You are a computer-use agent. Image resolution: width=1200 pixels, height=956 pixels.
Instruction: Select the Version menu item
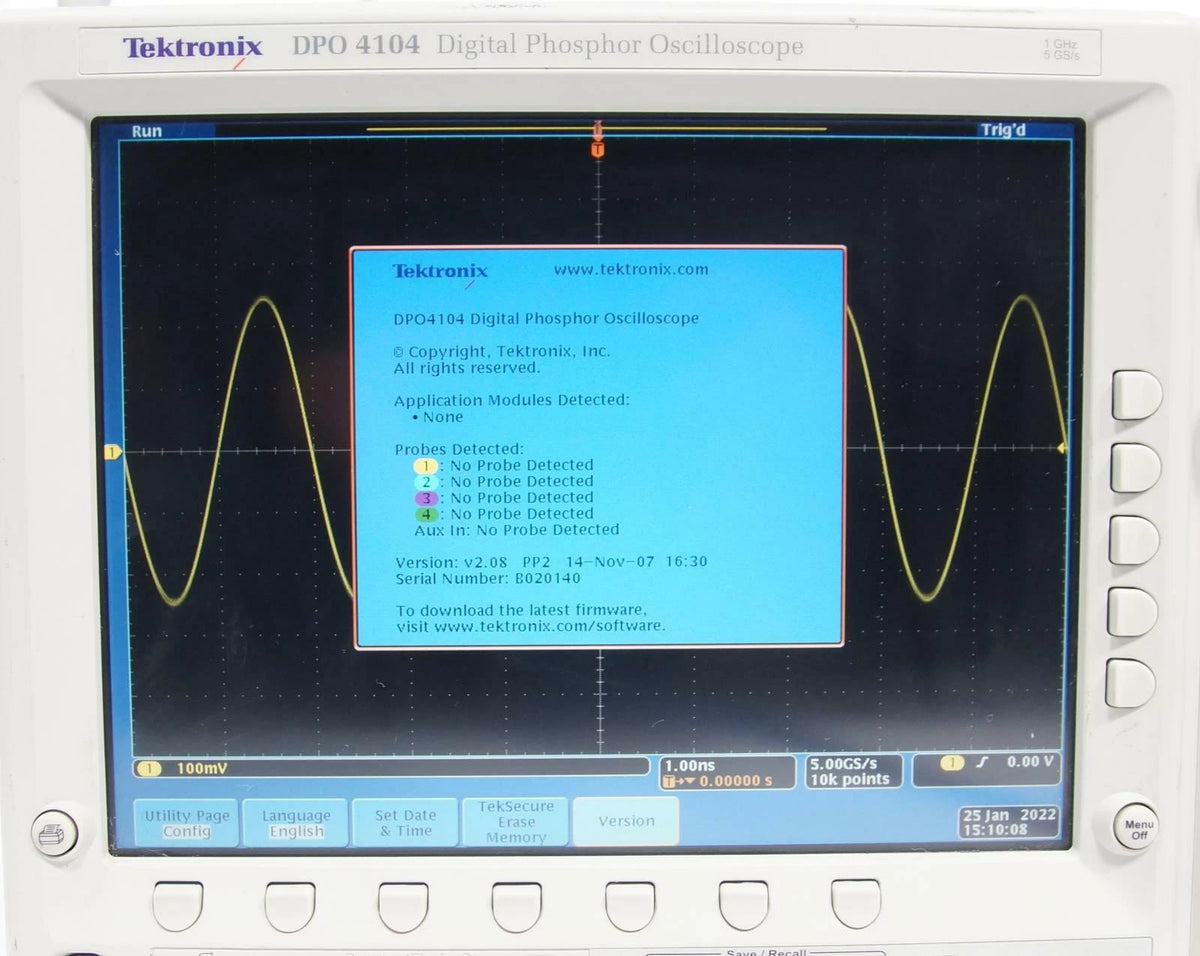[x=626, y=821]
